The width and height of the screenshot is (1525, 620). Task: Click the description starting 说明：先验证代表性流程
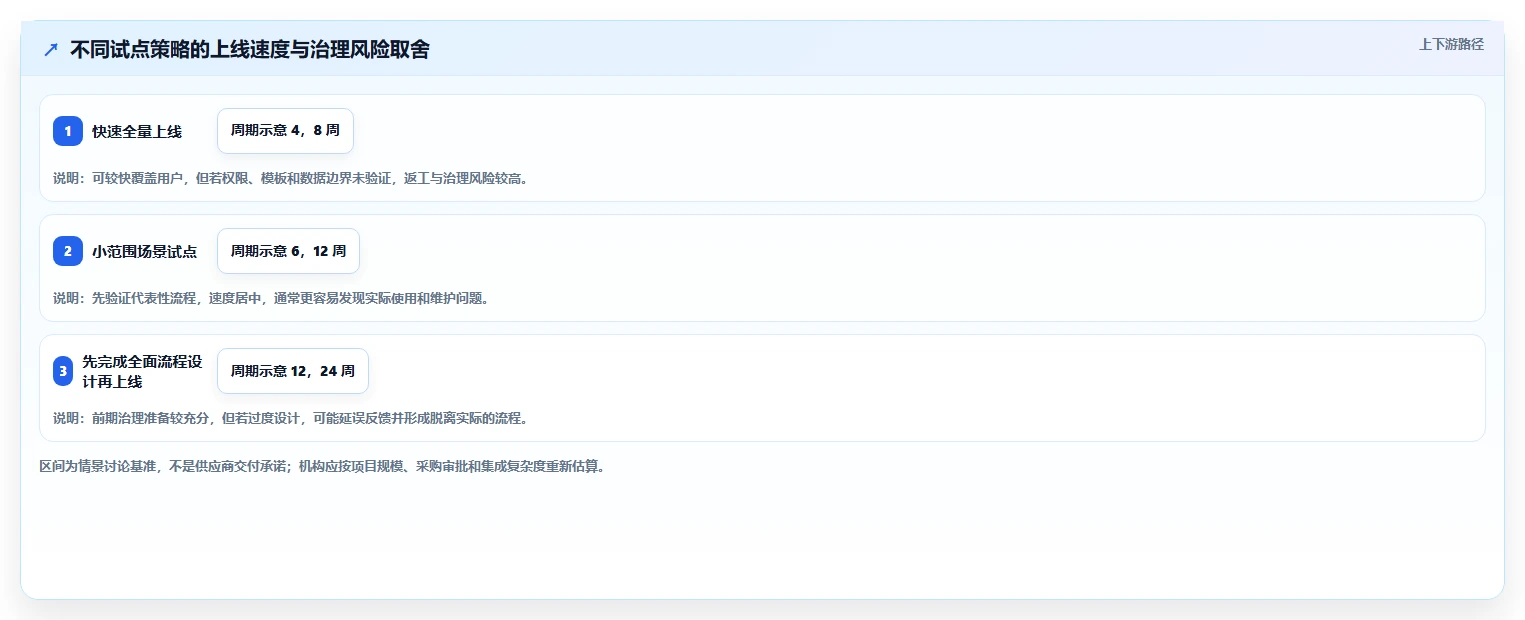tap(271, 298)
